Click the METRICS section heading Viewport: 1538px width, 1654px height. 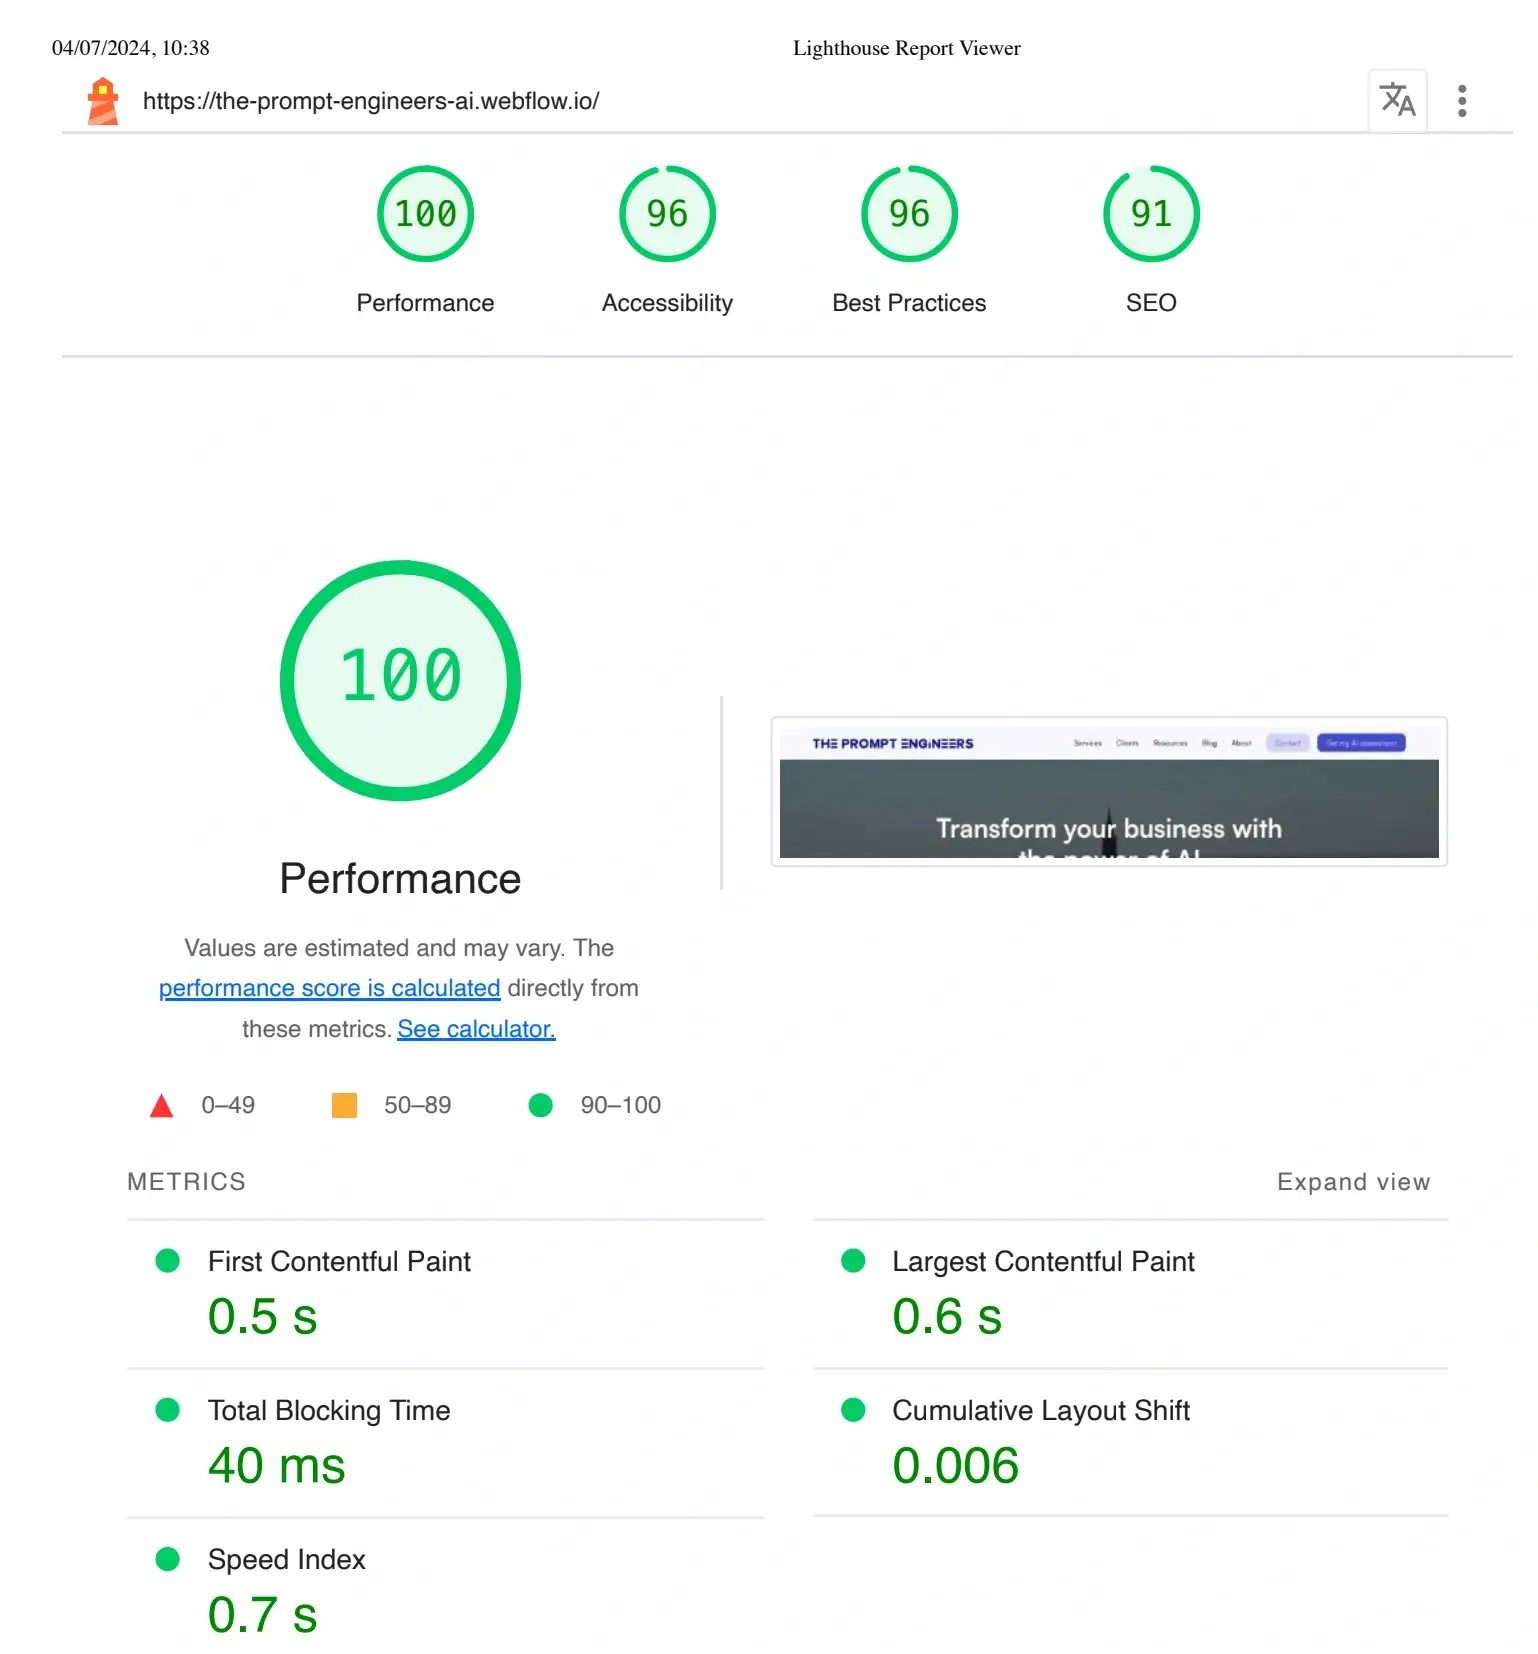186,1182
